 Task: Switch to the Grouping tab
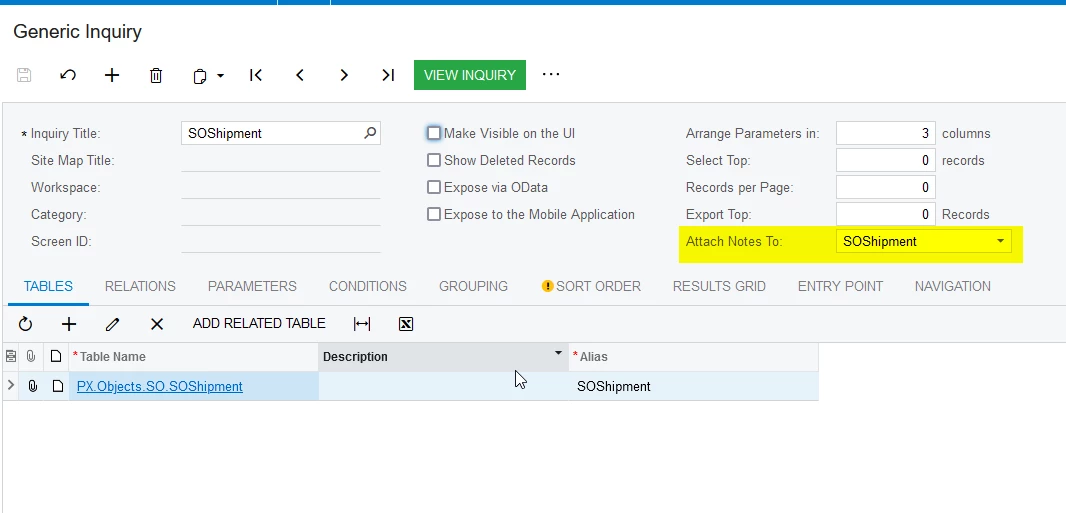point(473,286)
